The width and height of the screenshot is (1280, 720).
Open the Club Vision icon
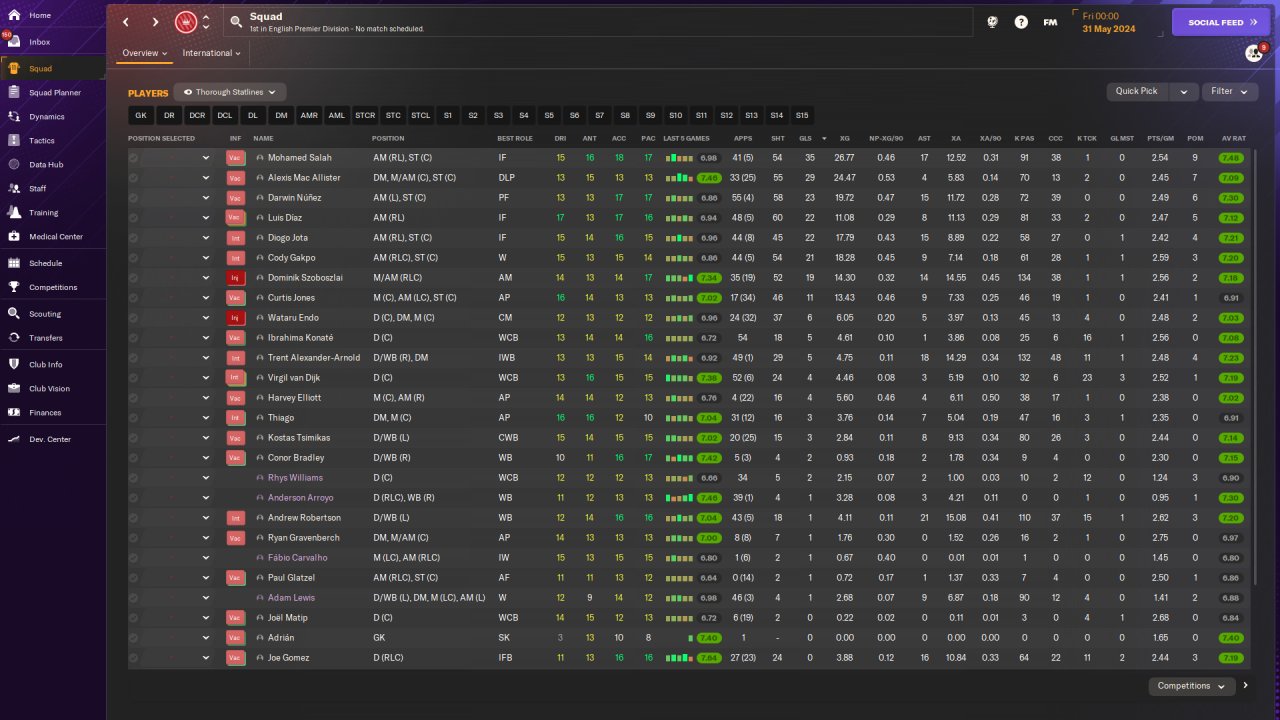[14, 388]
